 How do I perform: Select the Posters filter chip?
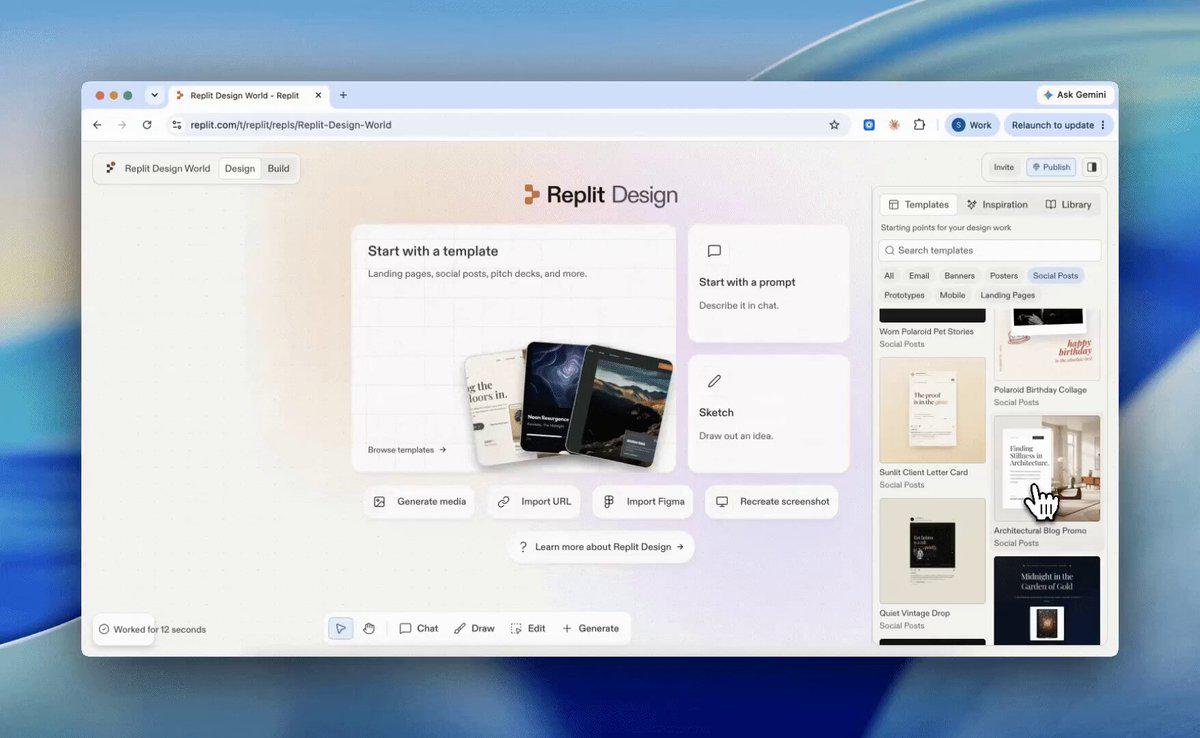click(x=1004, y=275)
